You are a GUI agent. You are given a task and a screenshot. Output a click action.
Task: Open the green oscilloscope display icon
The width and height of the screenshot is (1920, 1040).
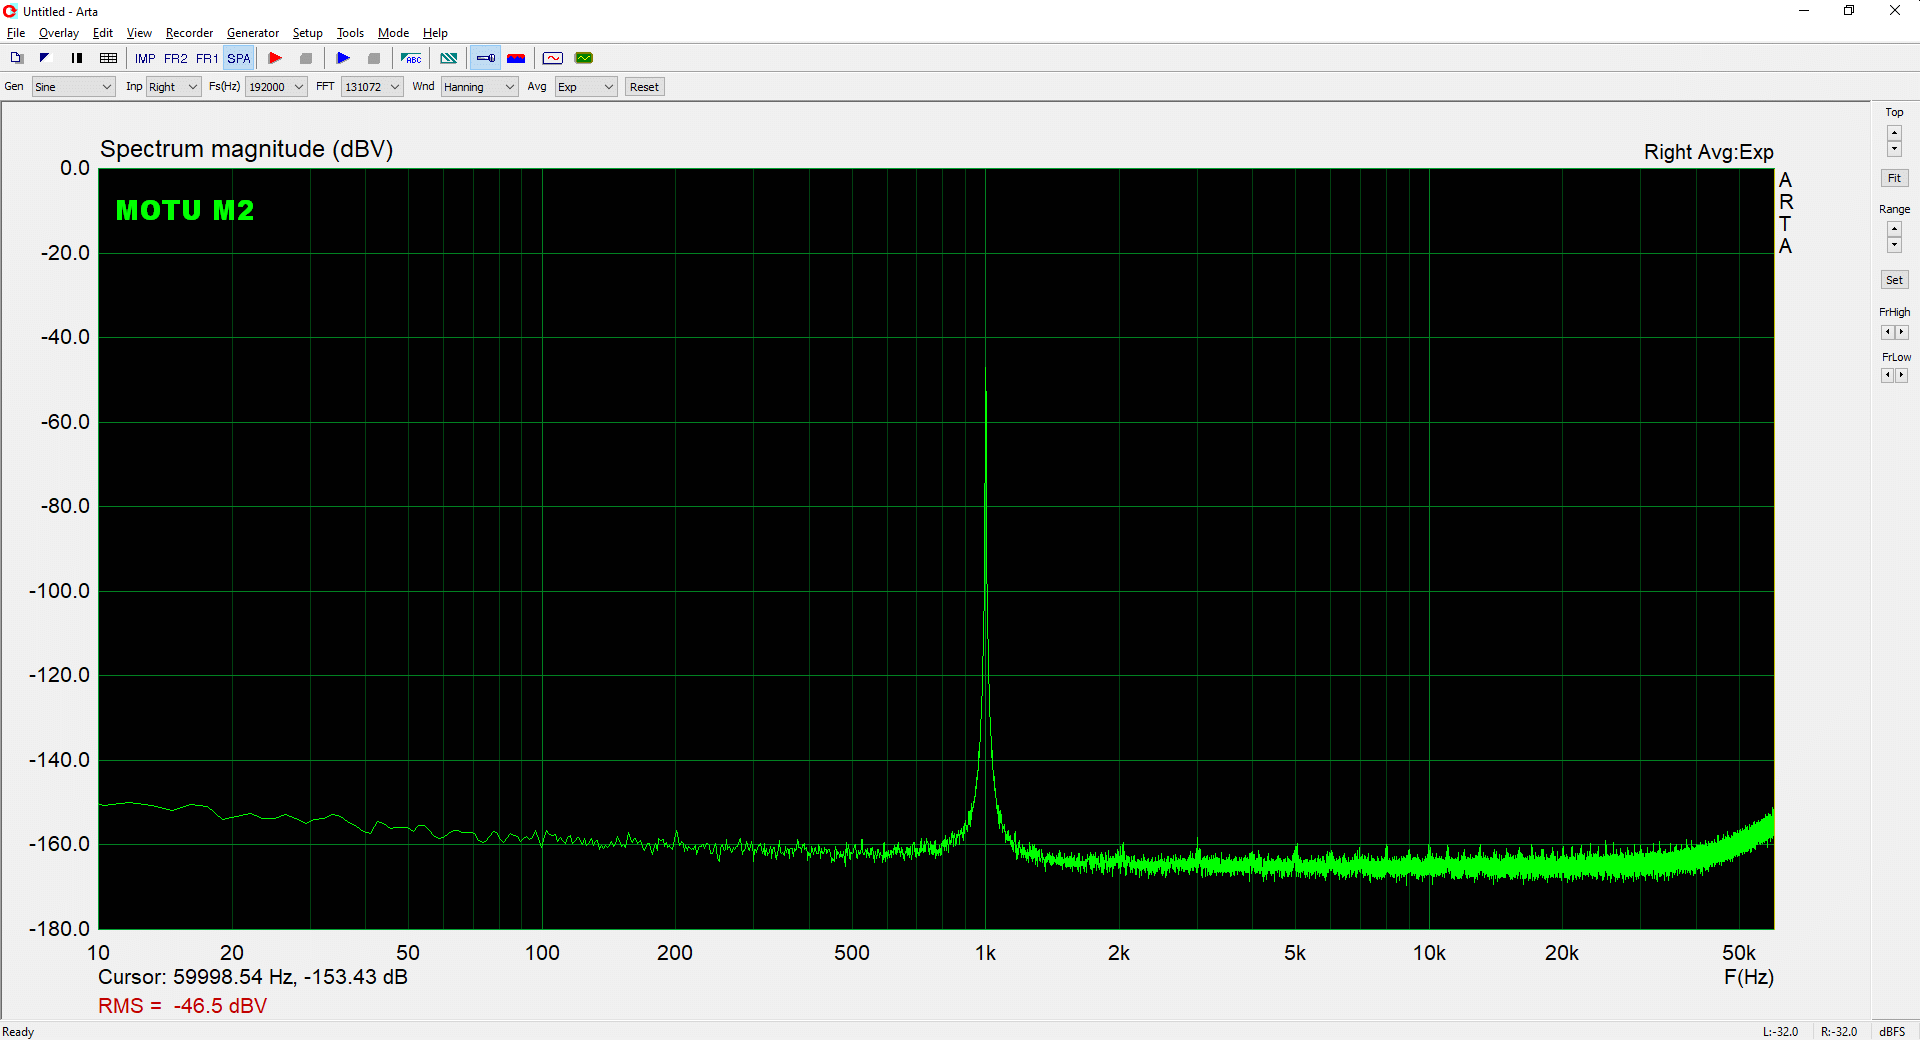584,58
